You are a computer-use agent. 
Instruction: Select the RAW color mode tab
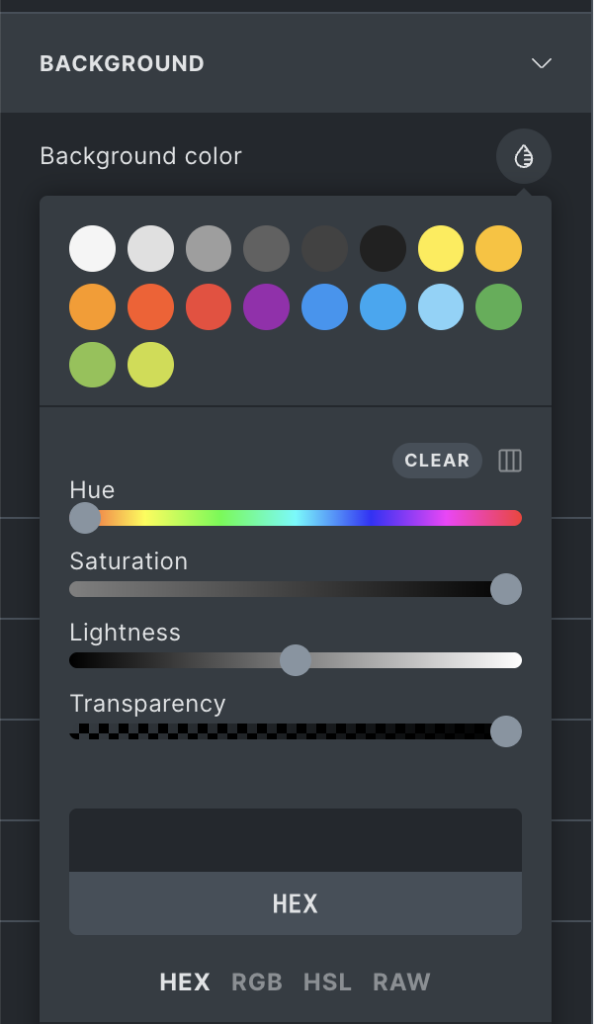point(401,982)
